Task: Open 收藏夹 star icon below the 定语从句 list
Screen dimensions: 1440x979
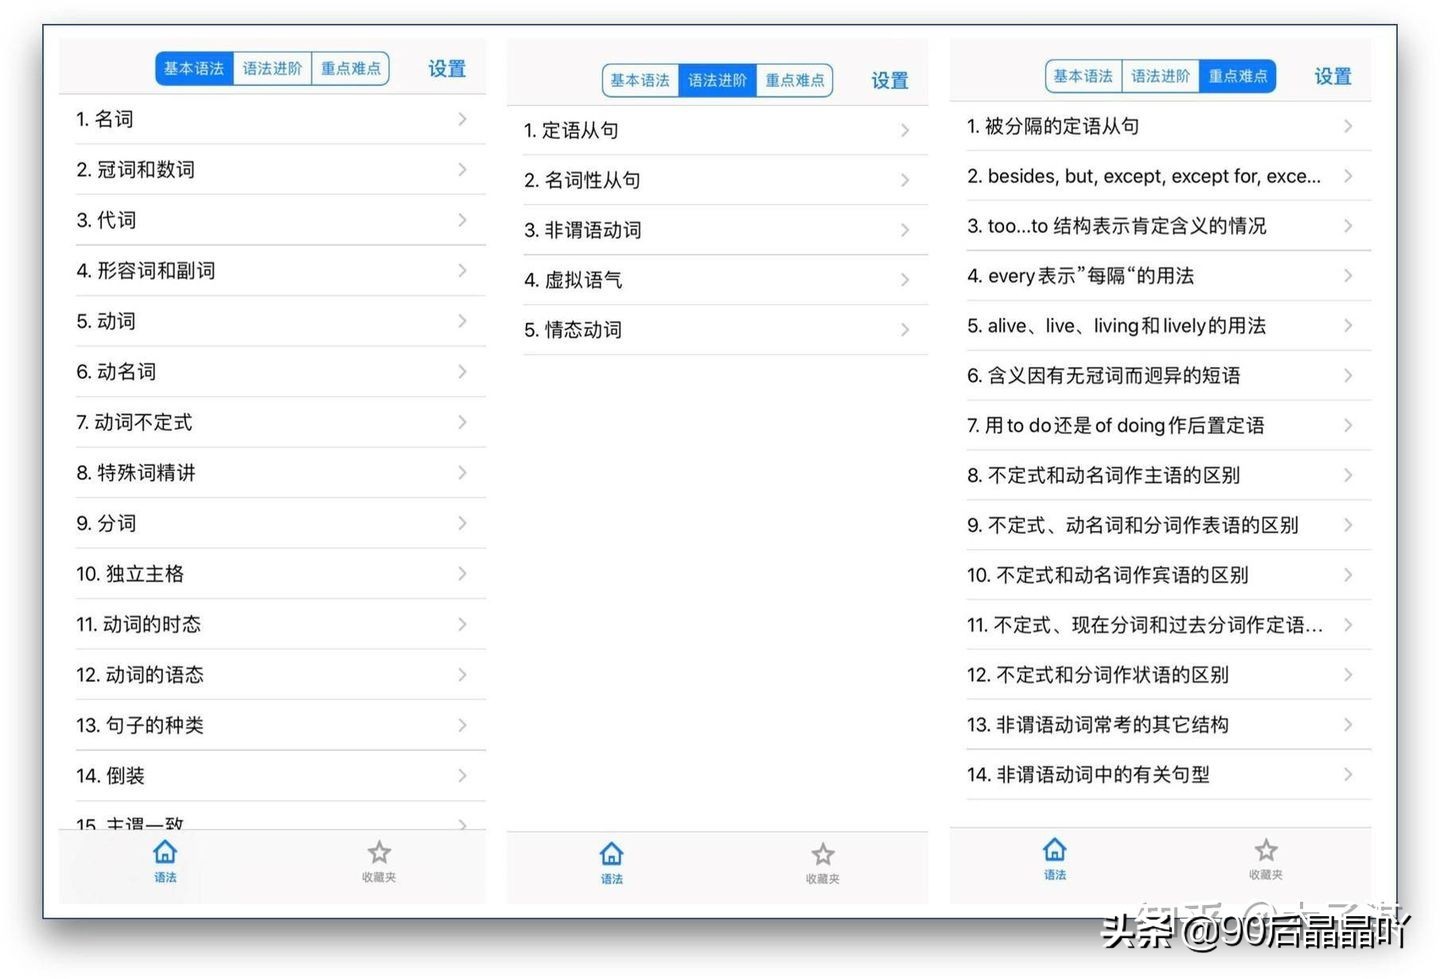Action: pos(822,860)
